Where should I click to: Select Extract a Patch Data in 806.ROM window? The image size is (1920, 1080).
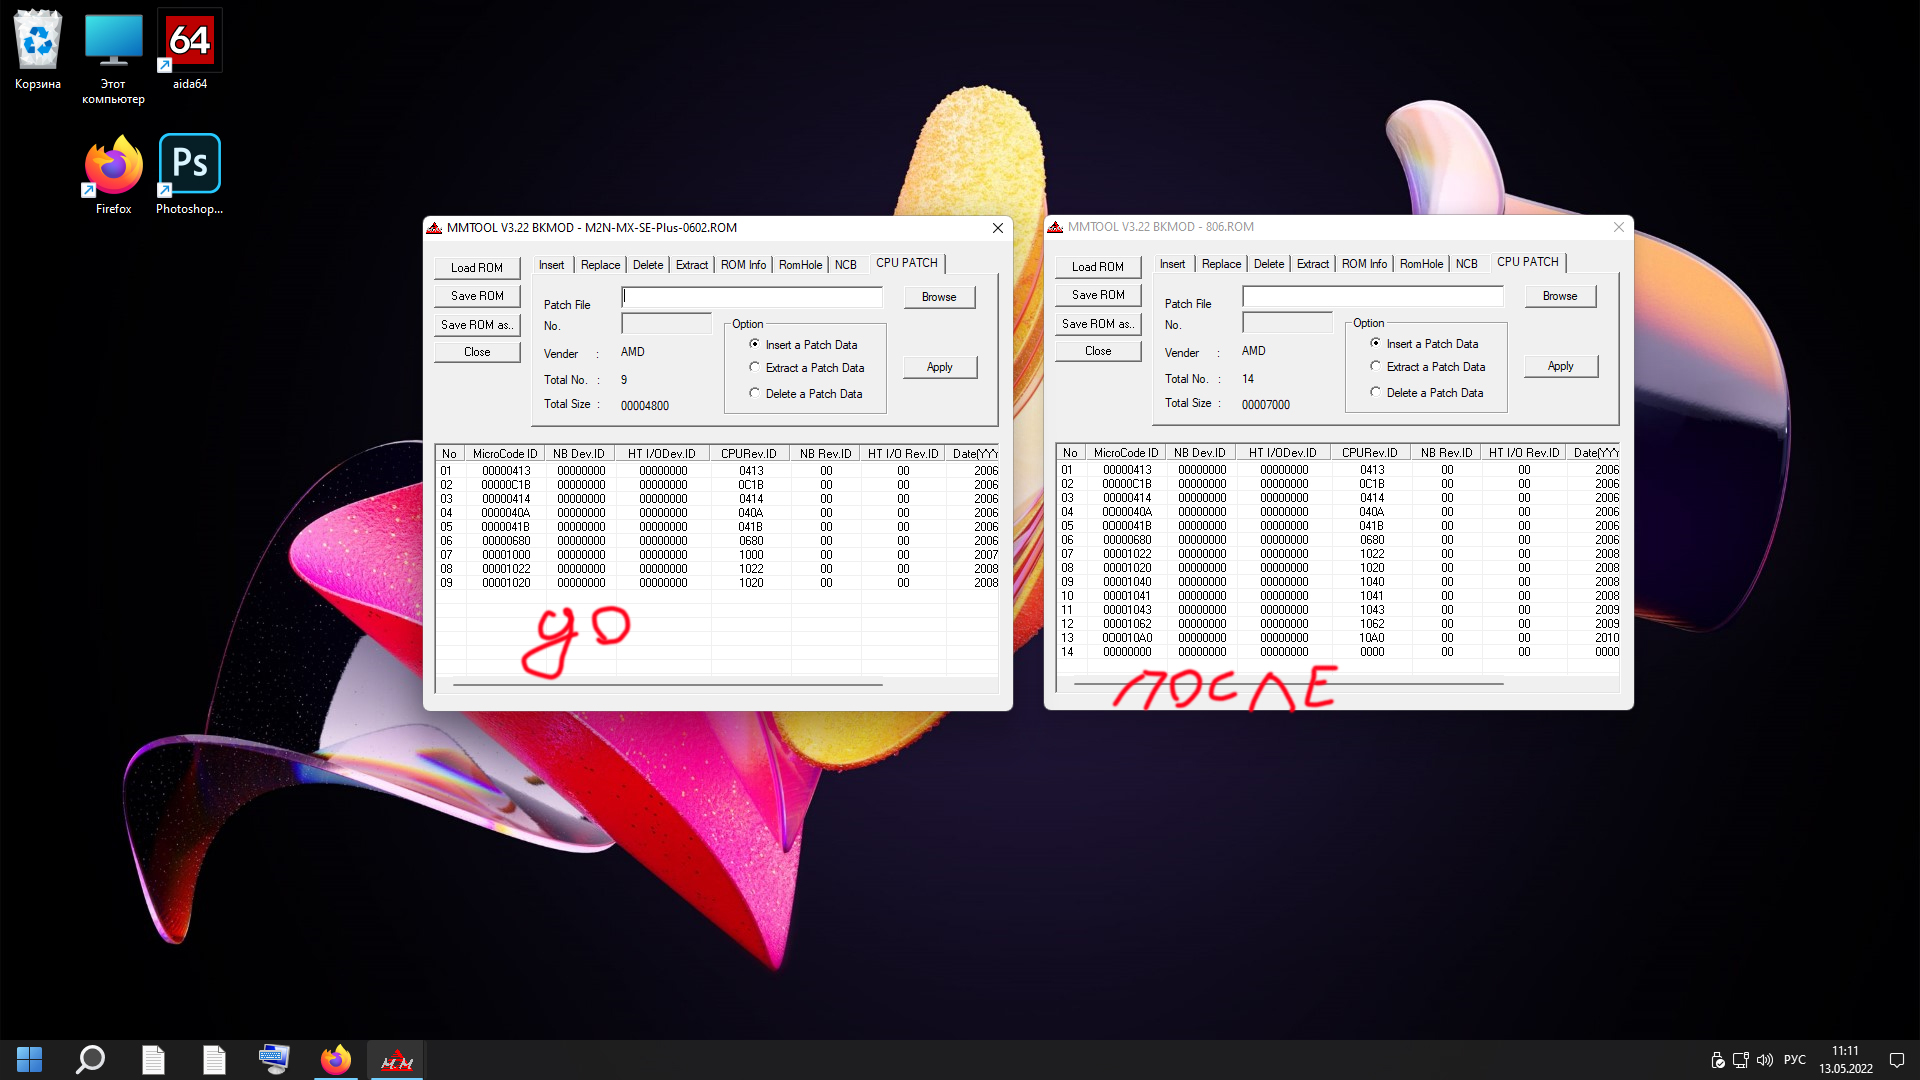click(x=1376, y=367)
